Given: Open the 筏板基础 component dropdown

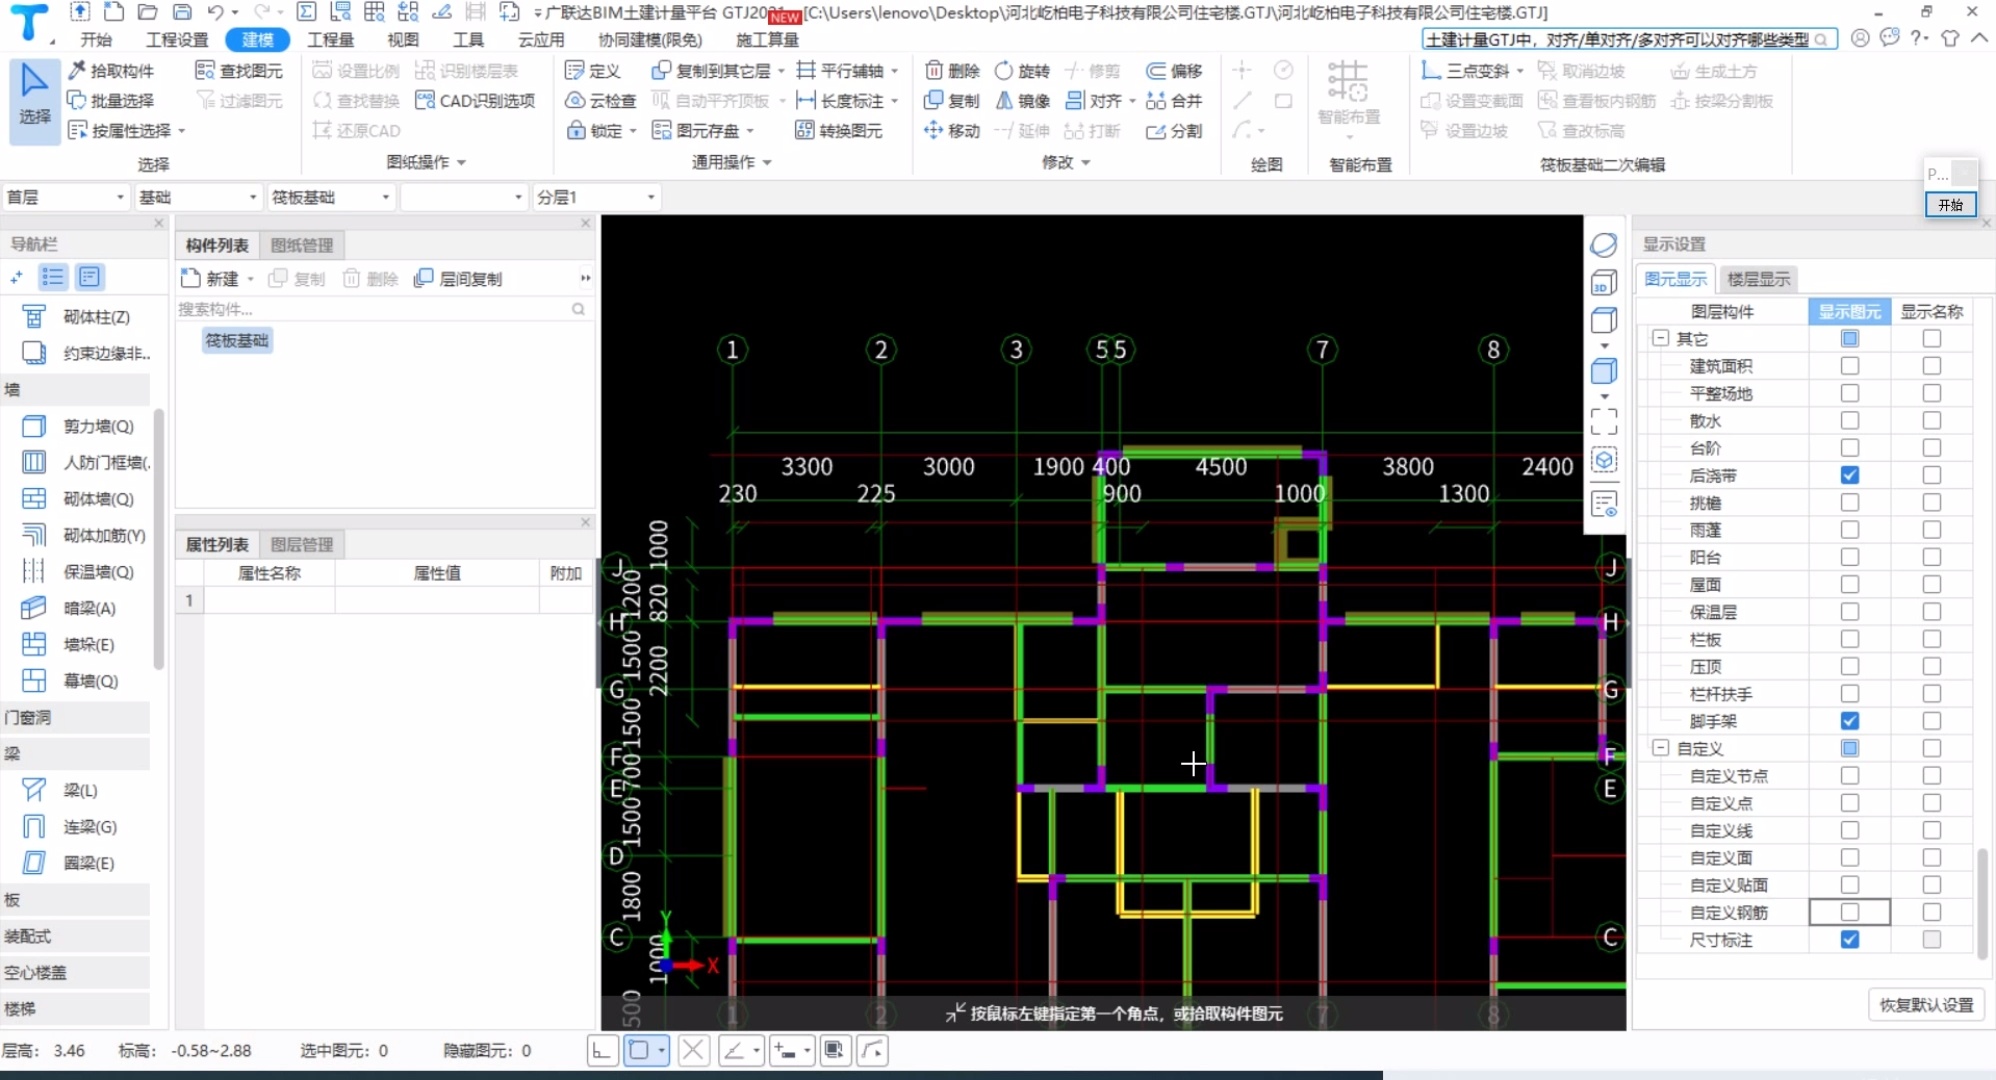Looking at the screenshot, I should 331,197.
